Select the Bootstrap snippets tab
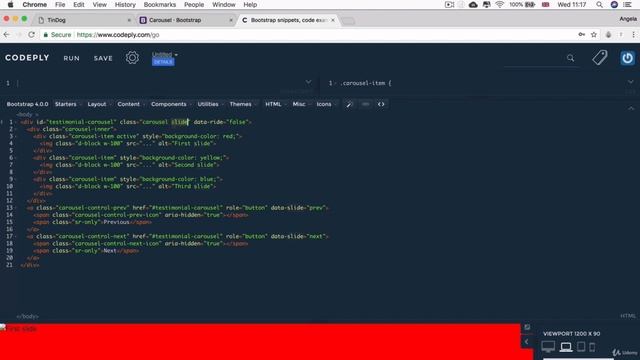The height and width of the screenshot is (360, 640). click(x=288, y=20)
